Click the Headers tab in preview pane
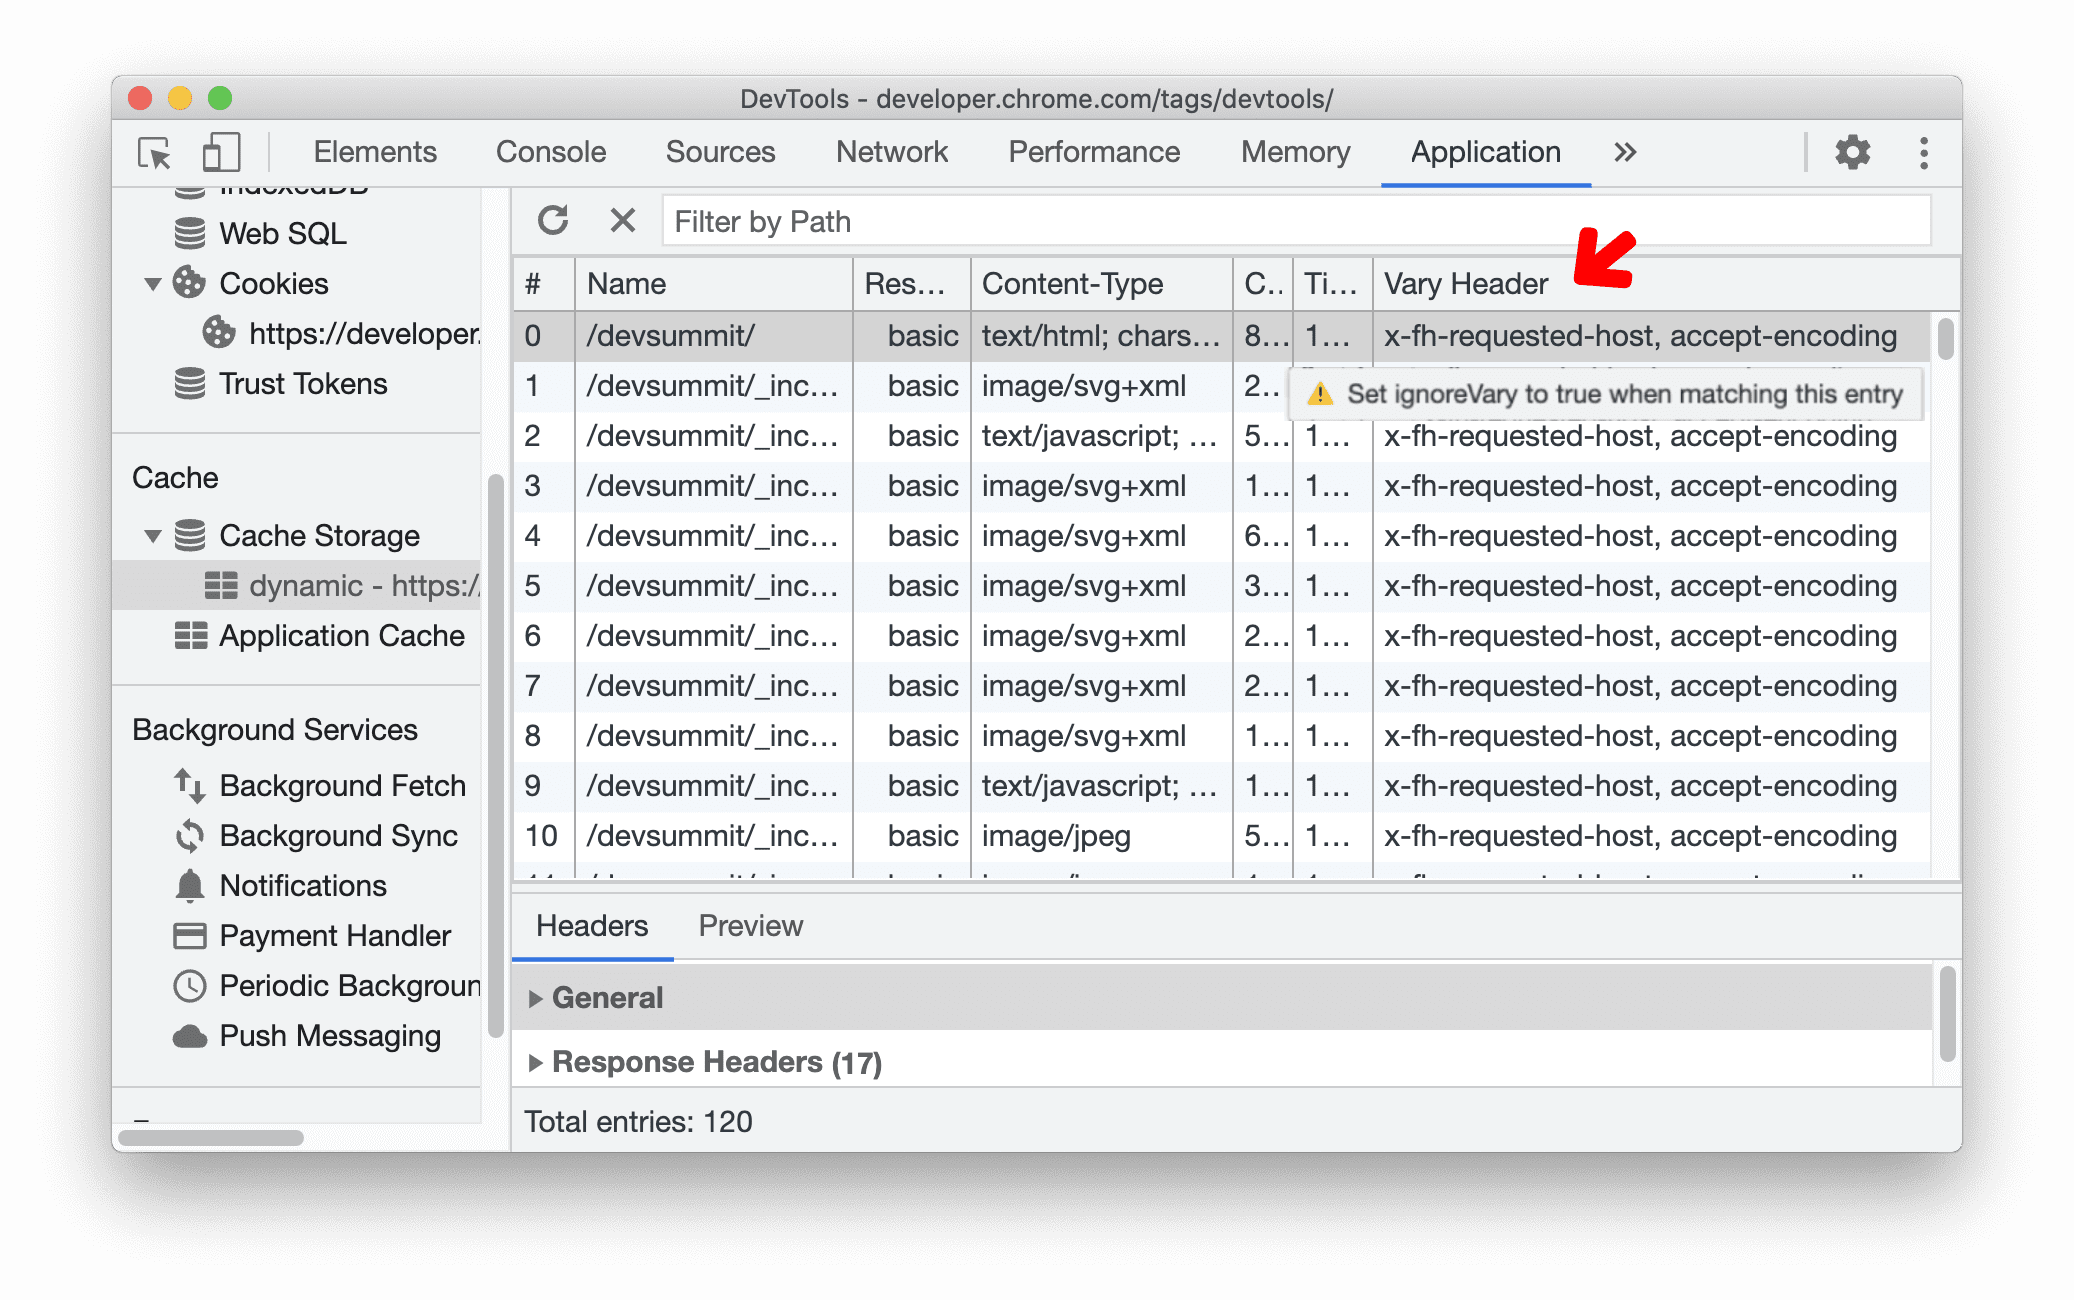Viewport: 2074px width, 1300px height. point(592,924)
